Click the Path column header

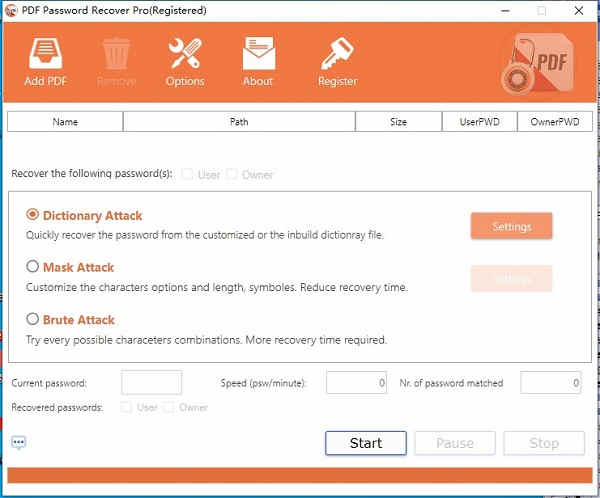pos(239,122)
